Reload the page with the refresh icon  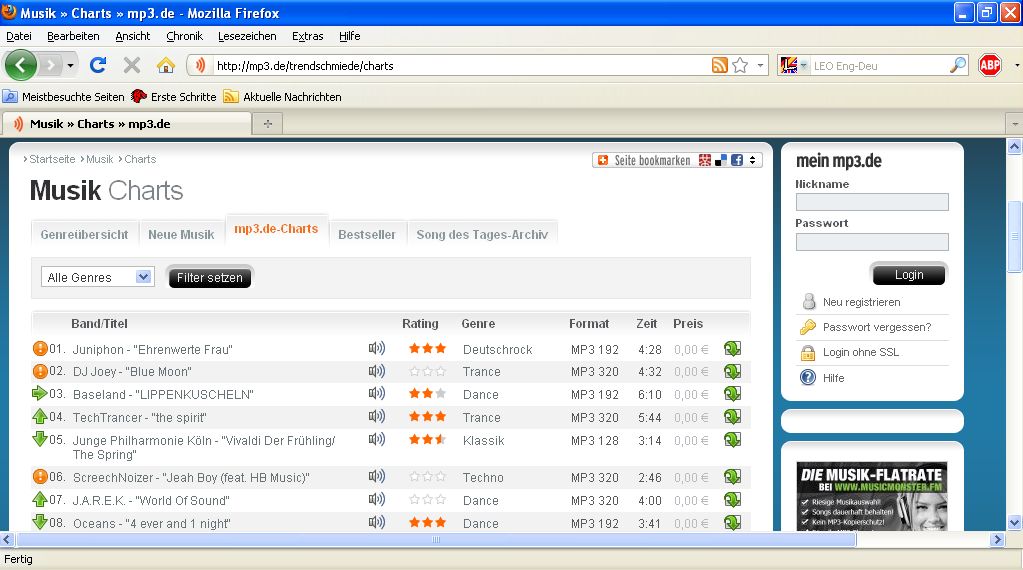point(98,65)
